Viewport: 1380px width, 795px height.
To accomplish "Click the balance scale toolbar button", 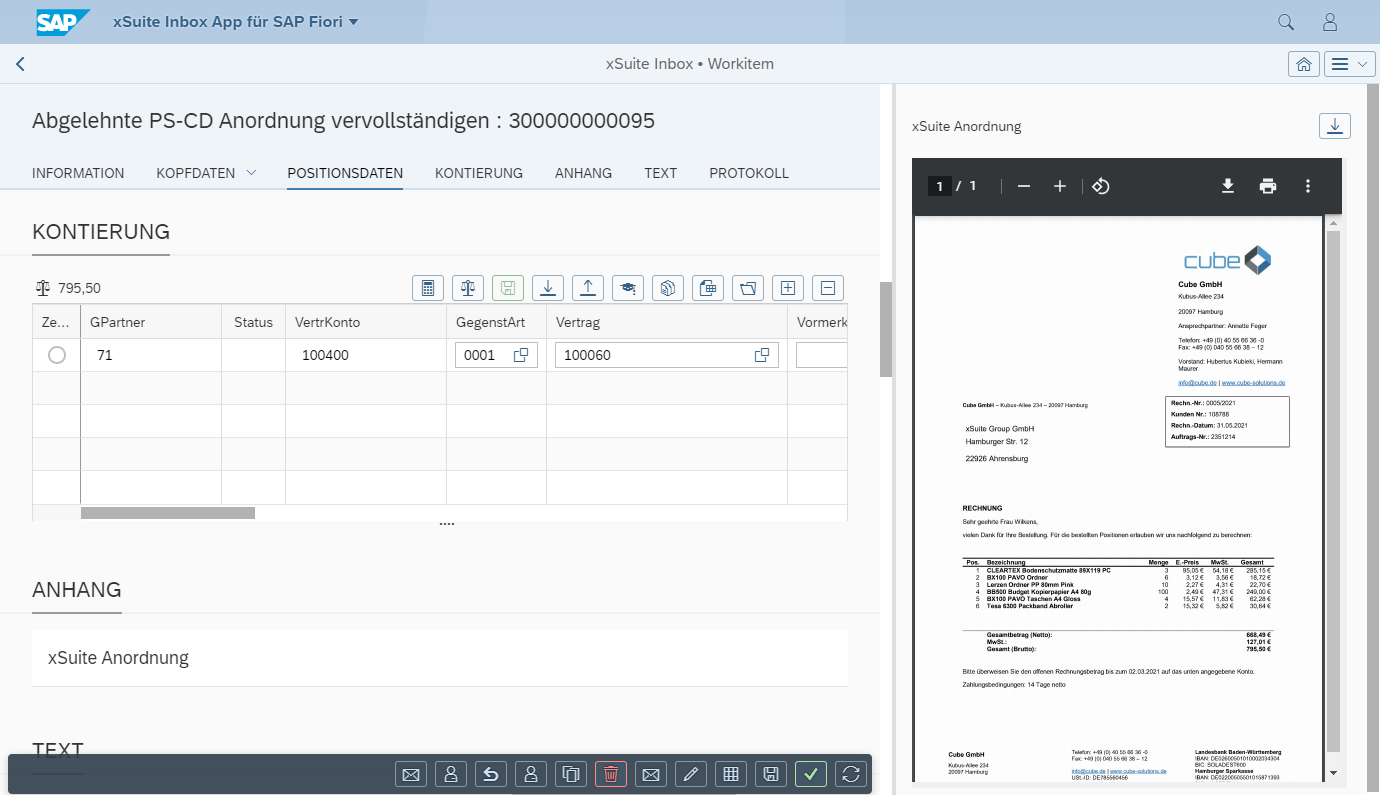I will [x=468, y=288].
